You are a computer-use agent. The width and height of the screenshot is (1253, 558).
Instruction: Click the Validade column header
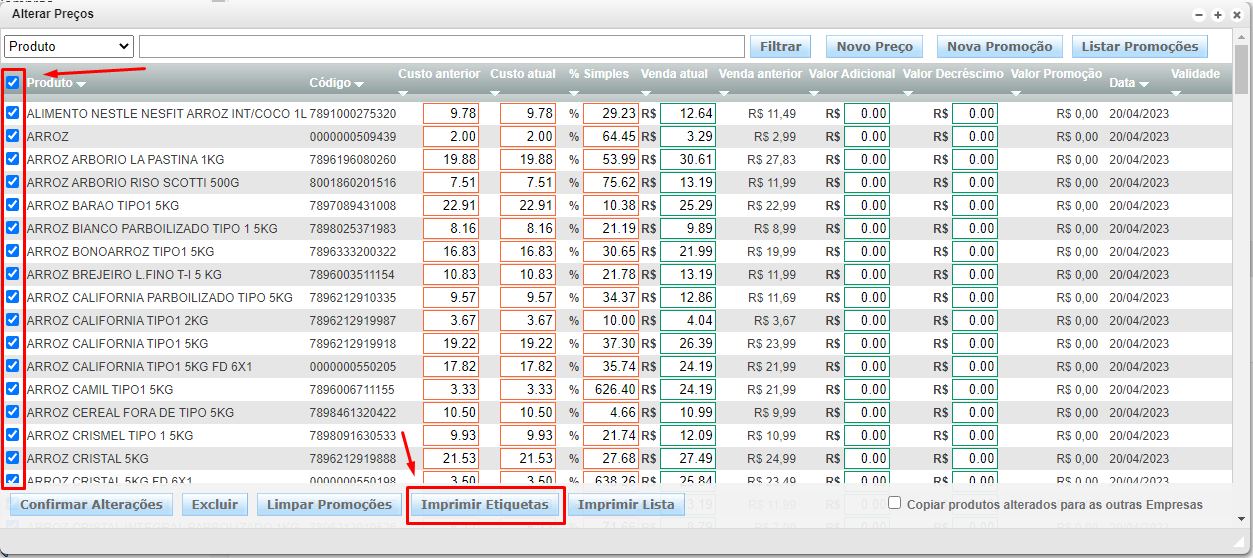click(1195, 74)
